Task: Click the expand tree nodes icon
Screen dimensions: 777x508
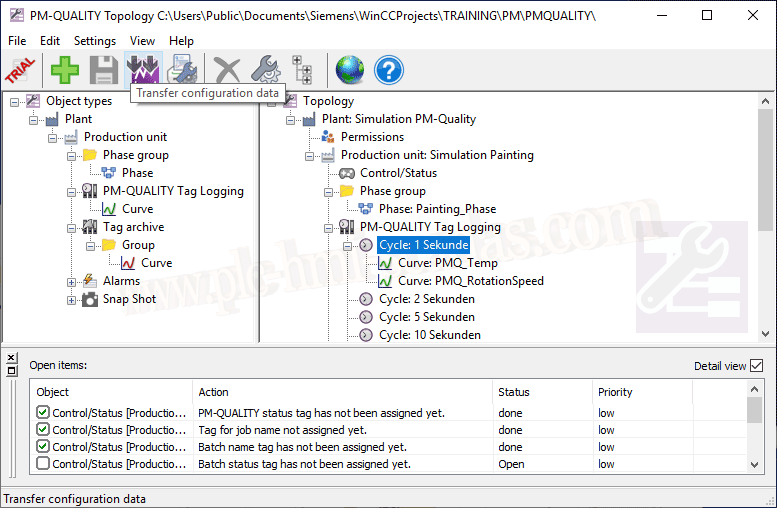Action: coord(302,70)
